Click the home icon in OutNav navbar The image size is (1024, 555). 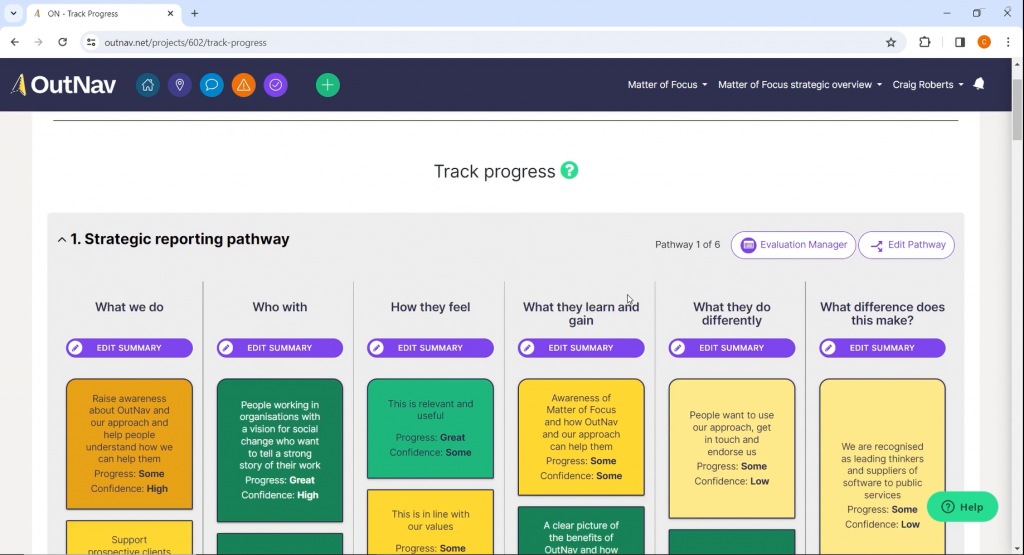point(148,85)
